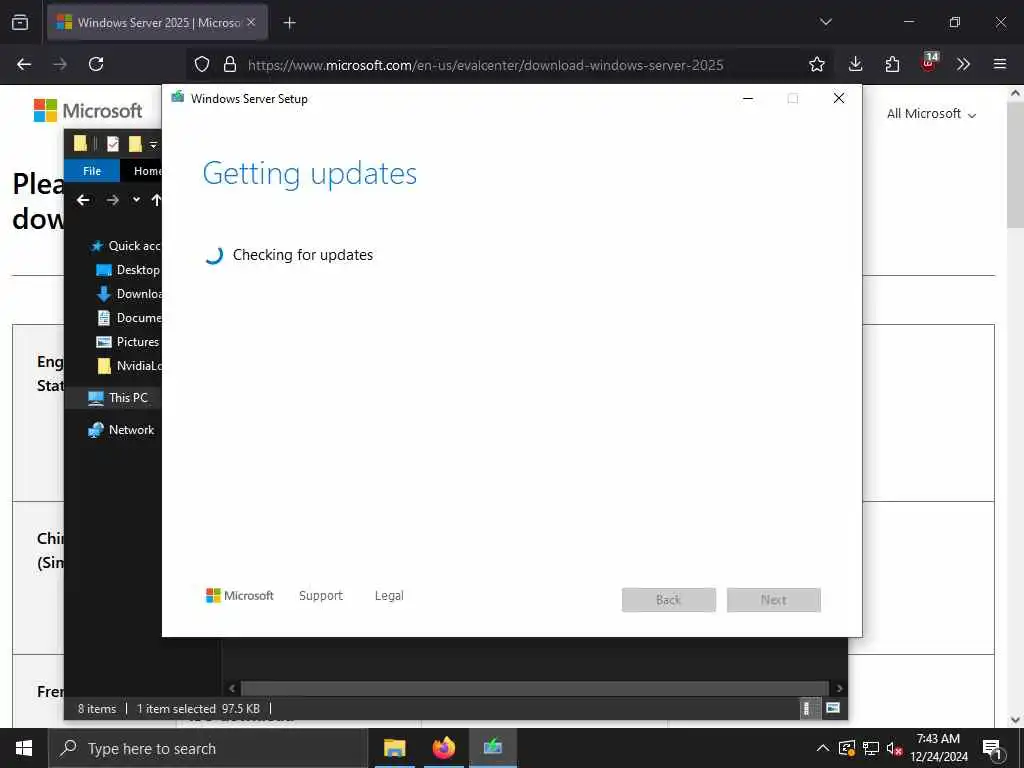Click web page vertical scrollbar thumb

pyautogui.click(x=1015, y=163)
